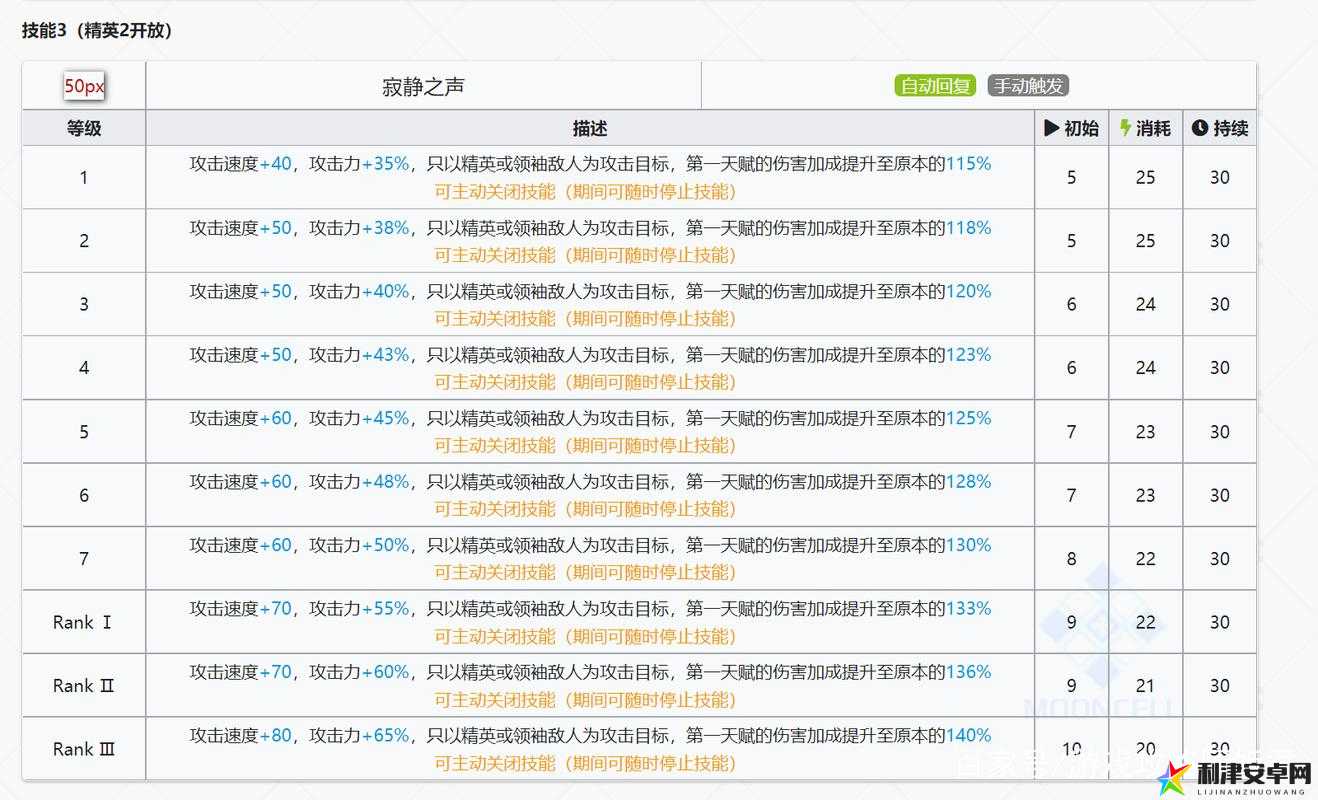Click the 133% value in Rank Ⅰ description
The width and height of the screenshot is (1318, 800).
tap(968, 609)
